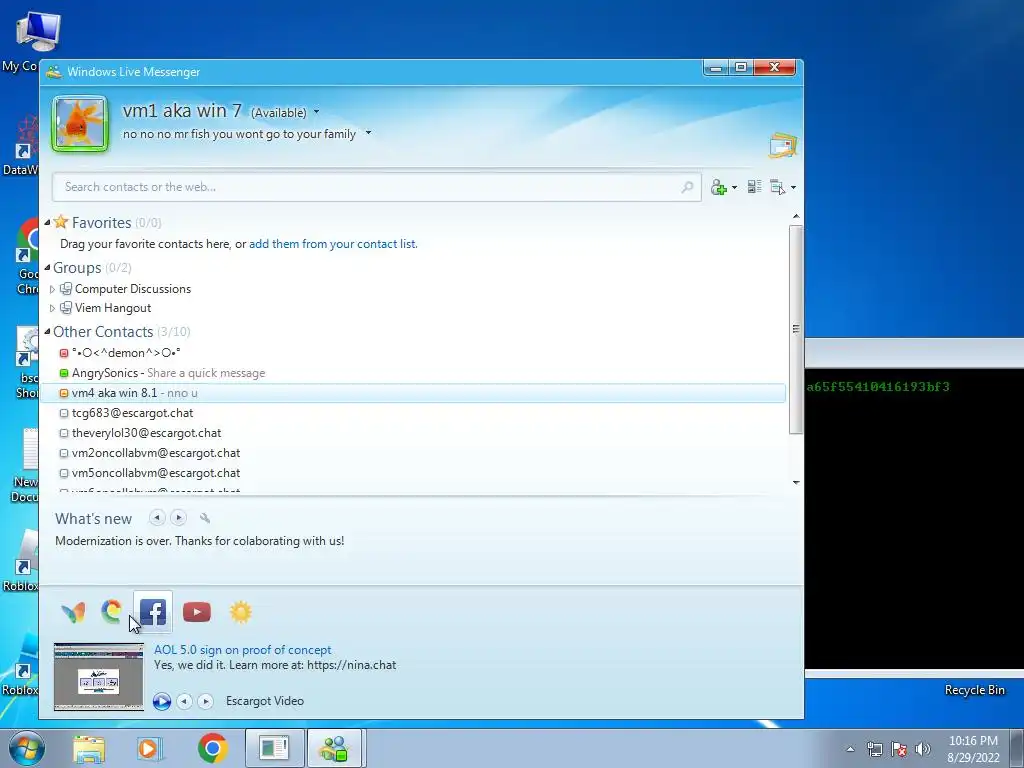Click the contact list scroll up arrow
This screenshot has height=768, width=1024.
796,216
